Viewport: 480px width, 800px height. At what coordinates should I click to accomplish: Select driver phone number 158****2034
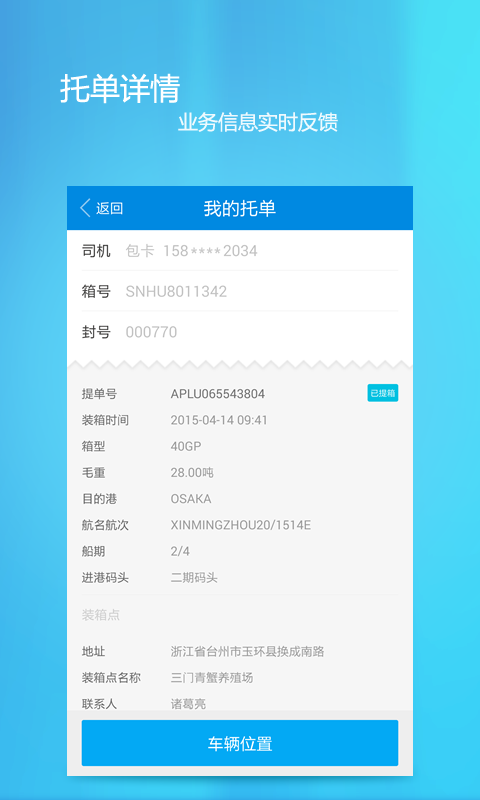pos(210,251)
